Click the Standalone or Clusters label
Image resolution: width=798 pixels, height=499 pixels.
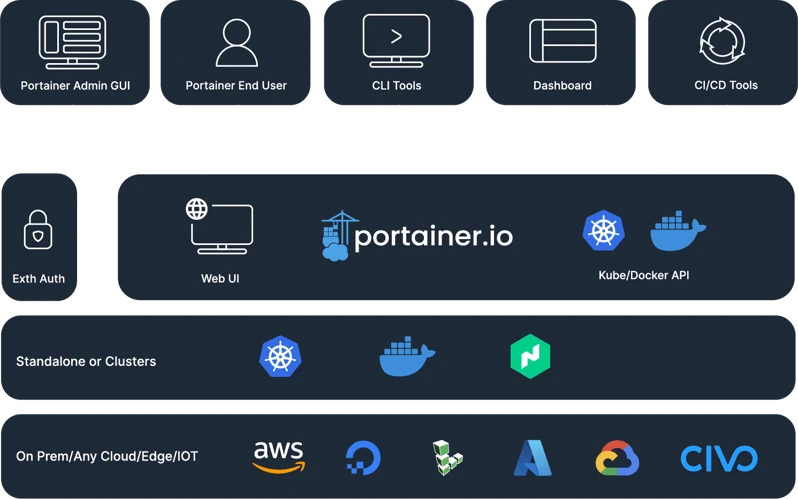[86, 361]
